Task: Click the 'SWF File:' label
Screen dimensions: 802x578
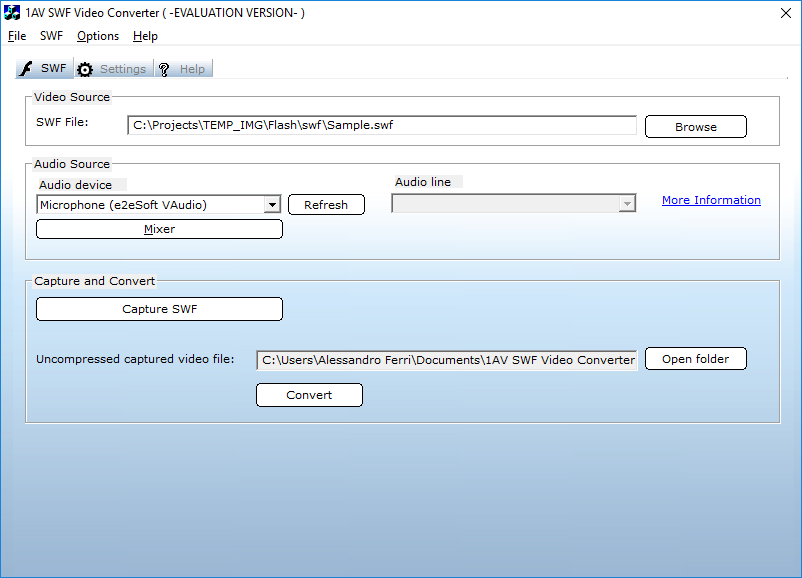Action: click(x=62, y=122)
